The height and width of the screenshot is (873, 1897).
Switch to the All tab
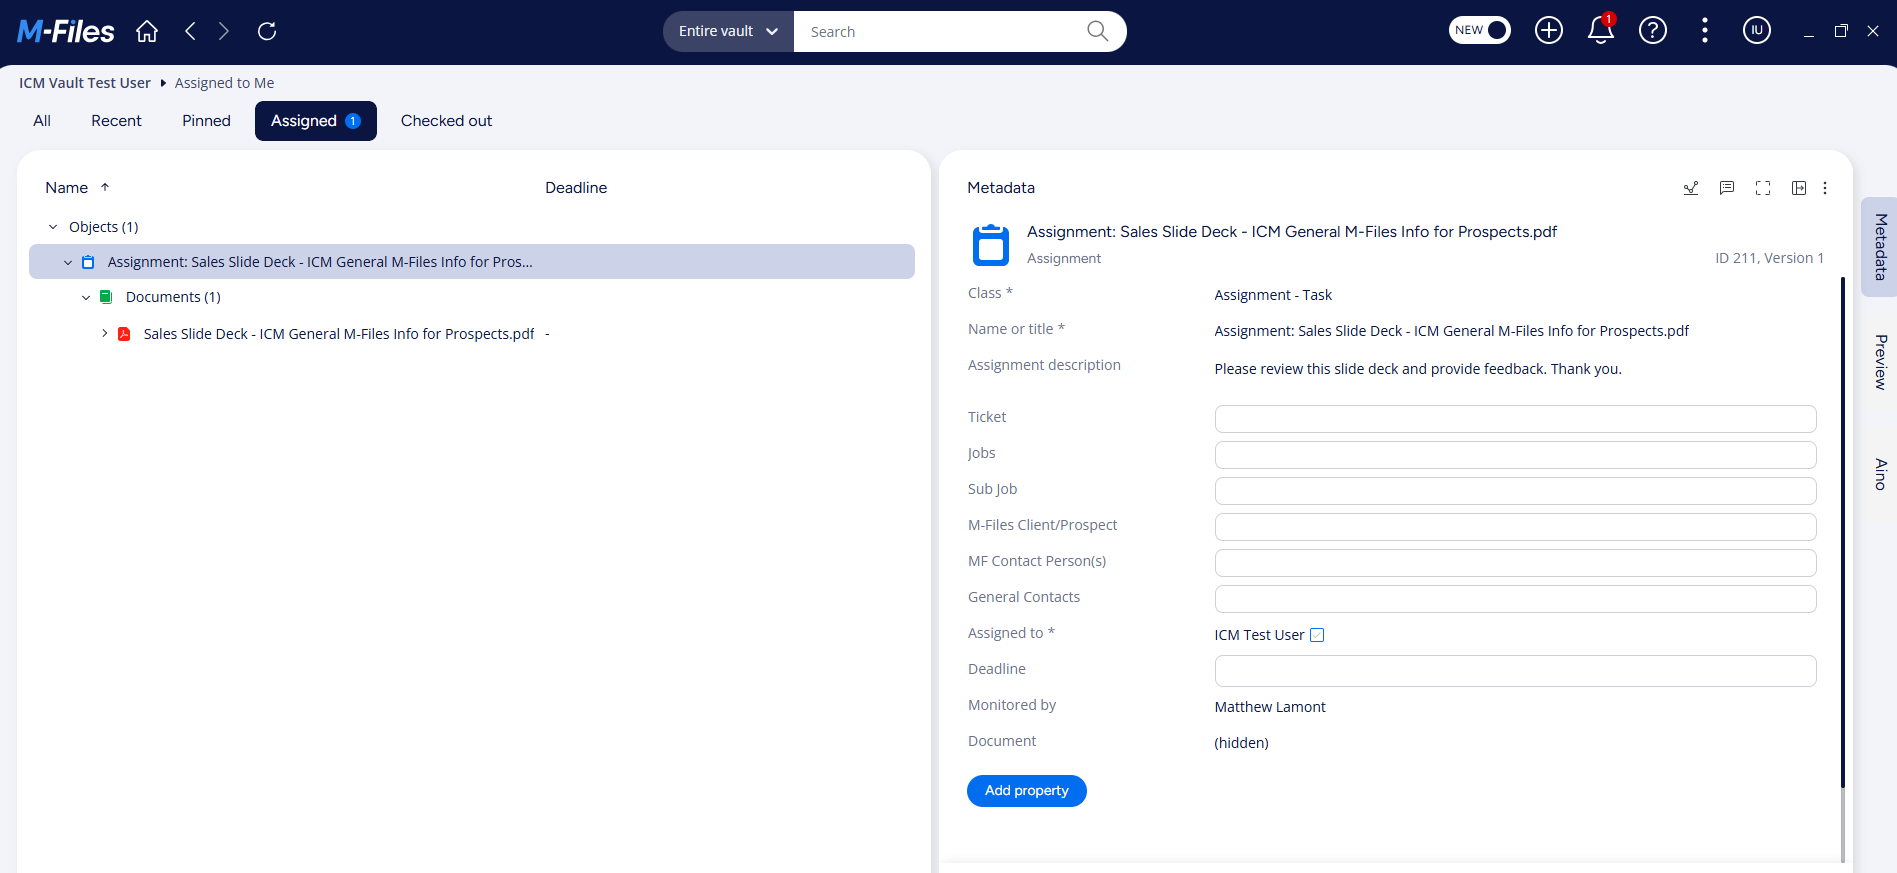pos(42,121)
